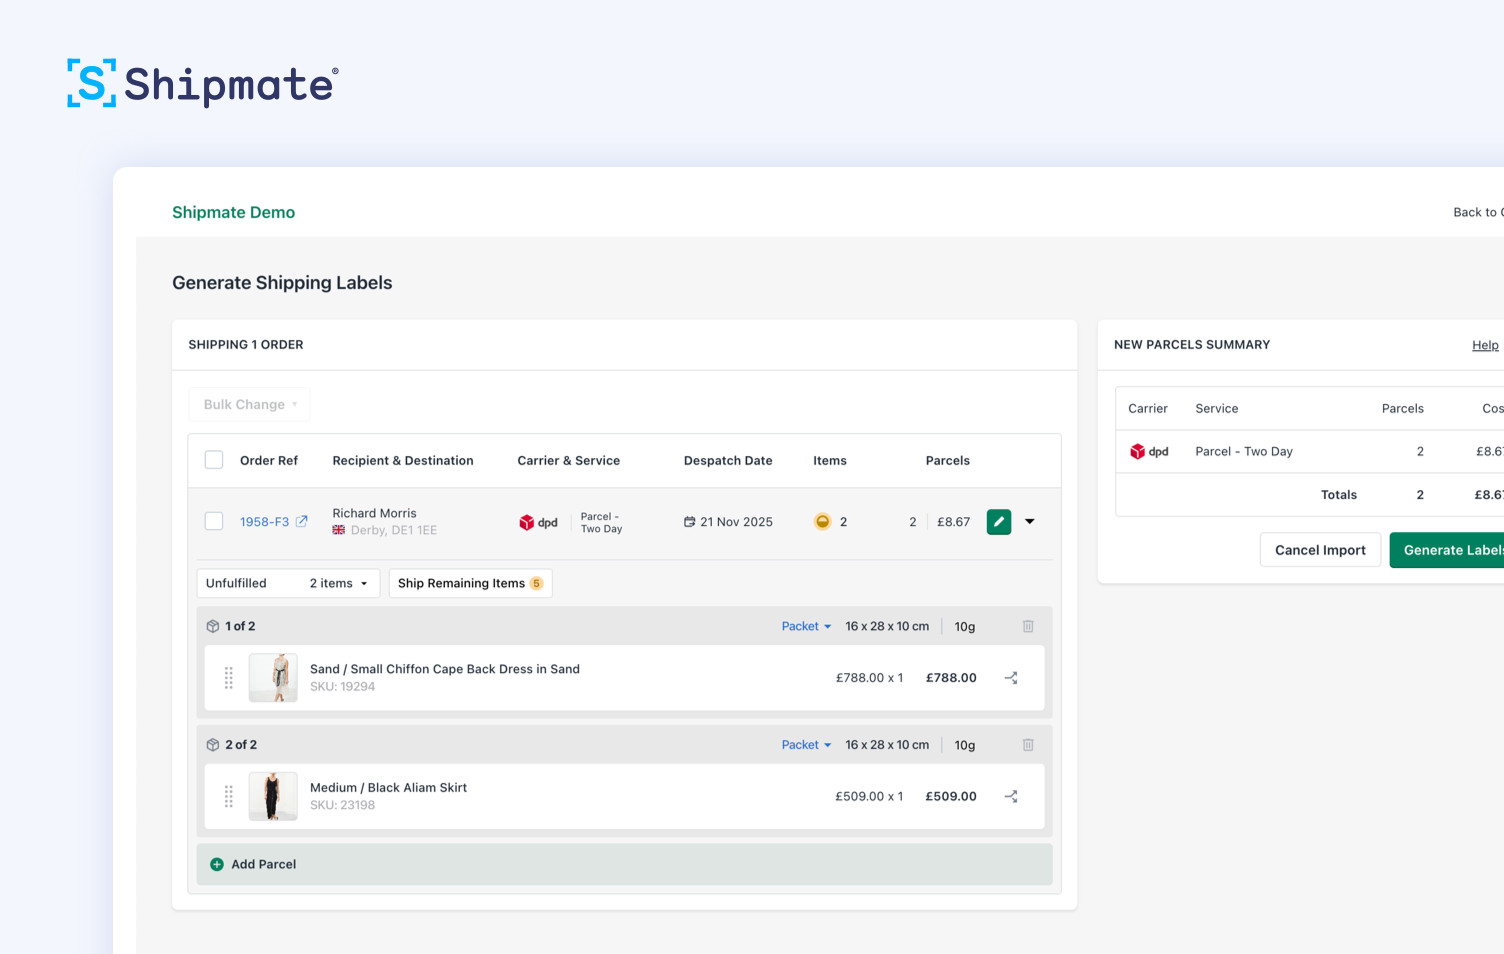
Task: Open order 1958-F3 via the external link icon
Action: point(302,521)
